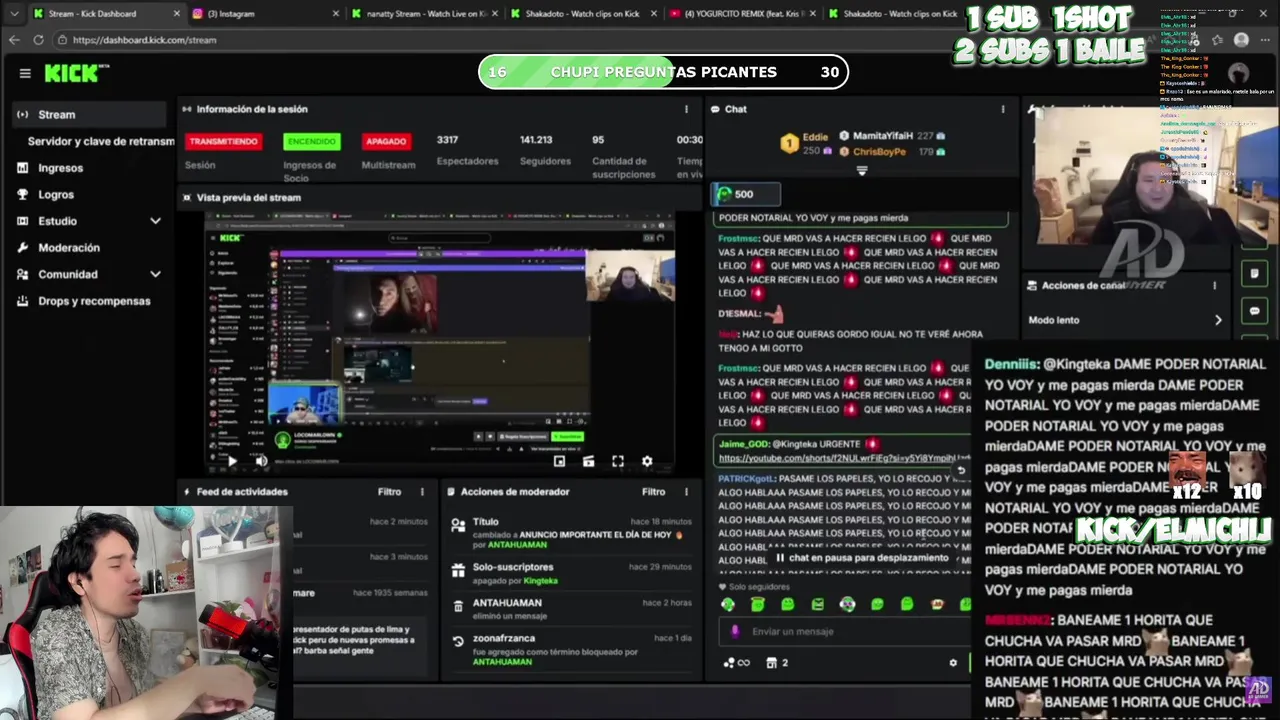Click the zoonafrzanca blocked term entry
This screenshot has height=720, width=1280.
point(571,650)
